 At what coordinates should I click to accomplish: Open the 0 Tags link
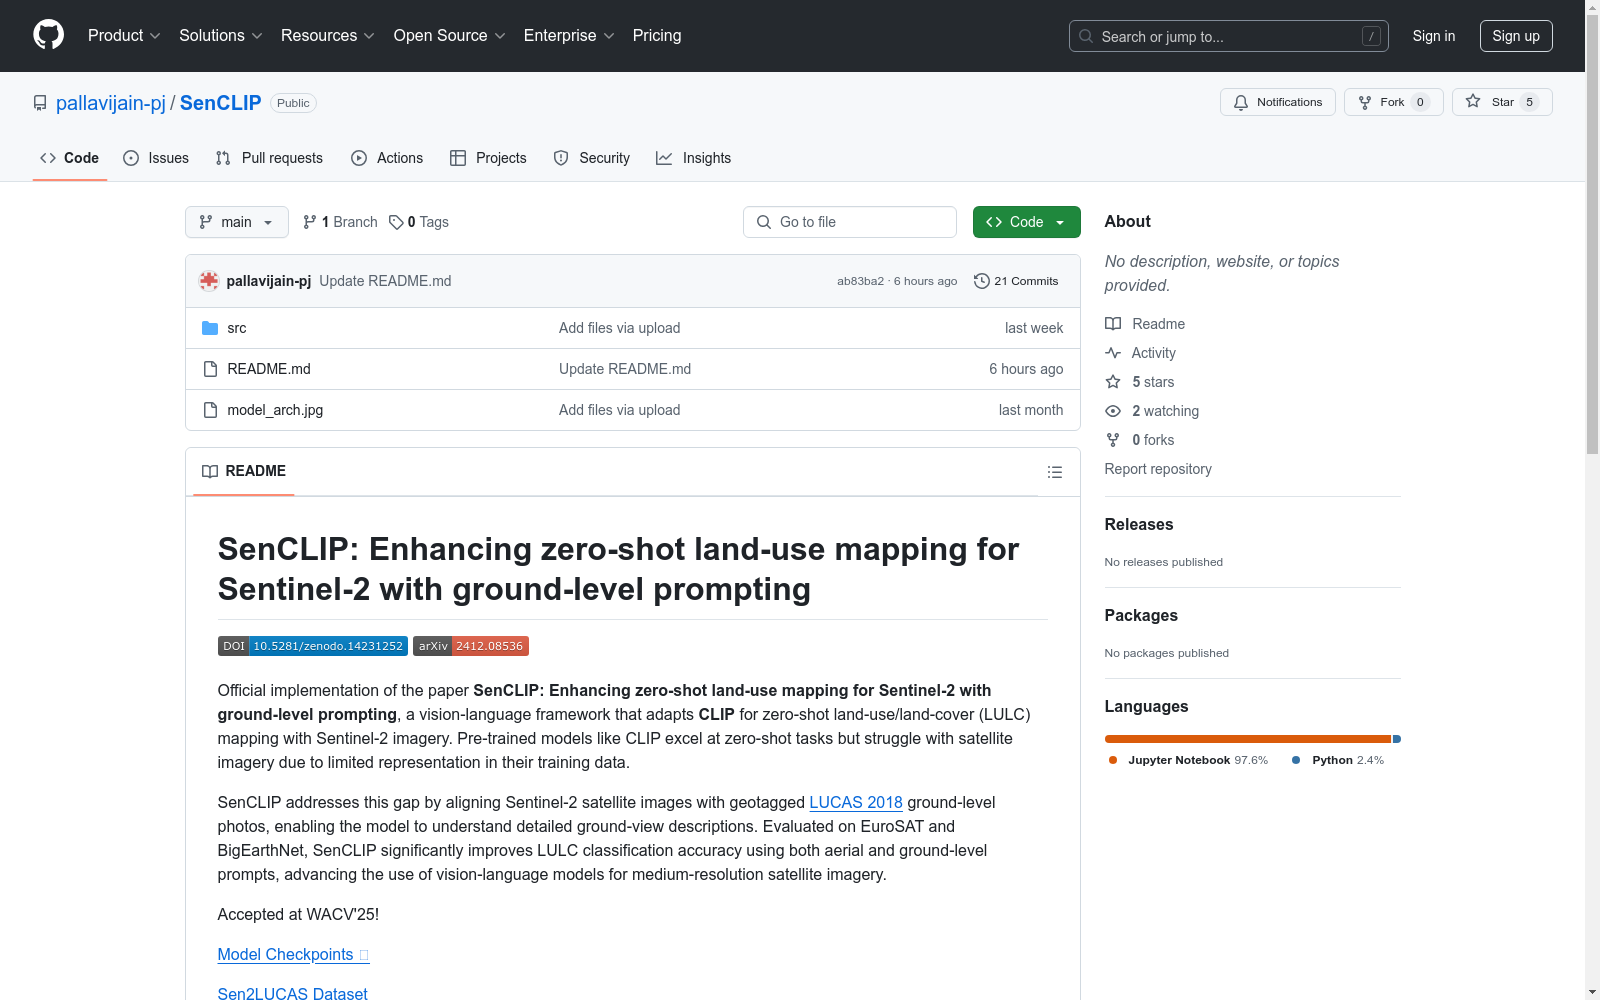[419, 222]
